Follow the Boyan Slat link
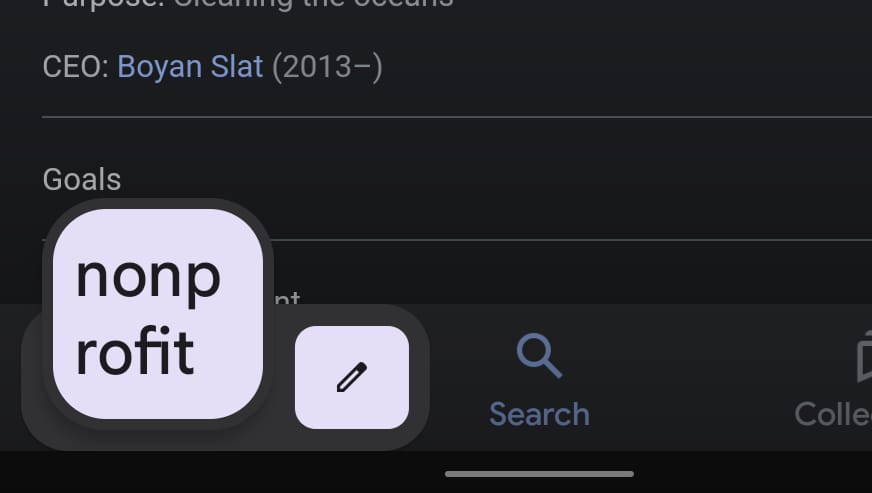This screenshot has width=872, height=493. pyautogui.click(x=190, y=67)
